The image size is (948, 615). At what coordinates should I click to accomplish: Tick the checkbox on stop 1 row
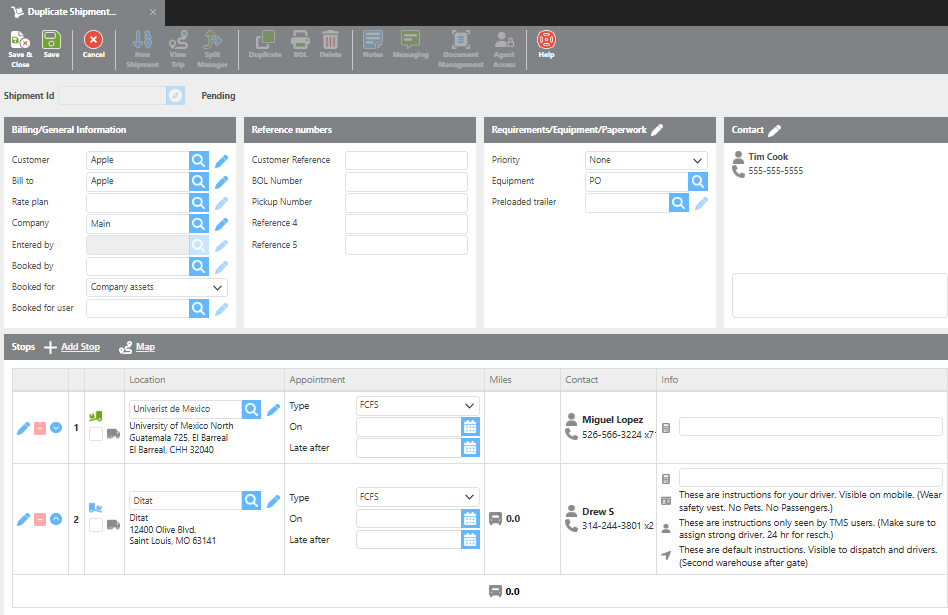(x=96, y=434)
